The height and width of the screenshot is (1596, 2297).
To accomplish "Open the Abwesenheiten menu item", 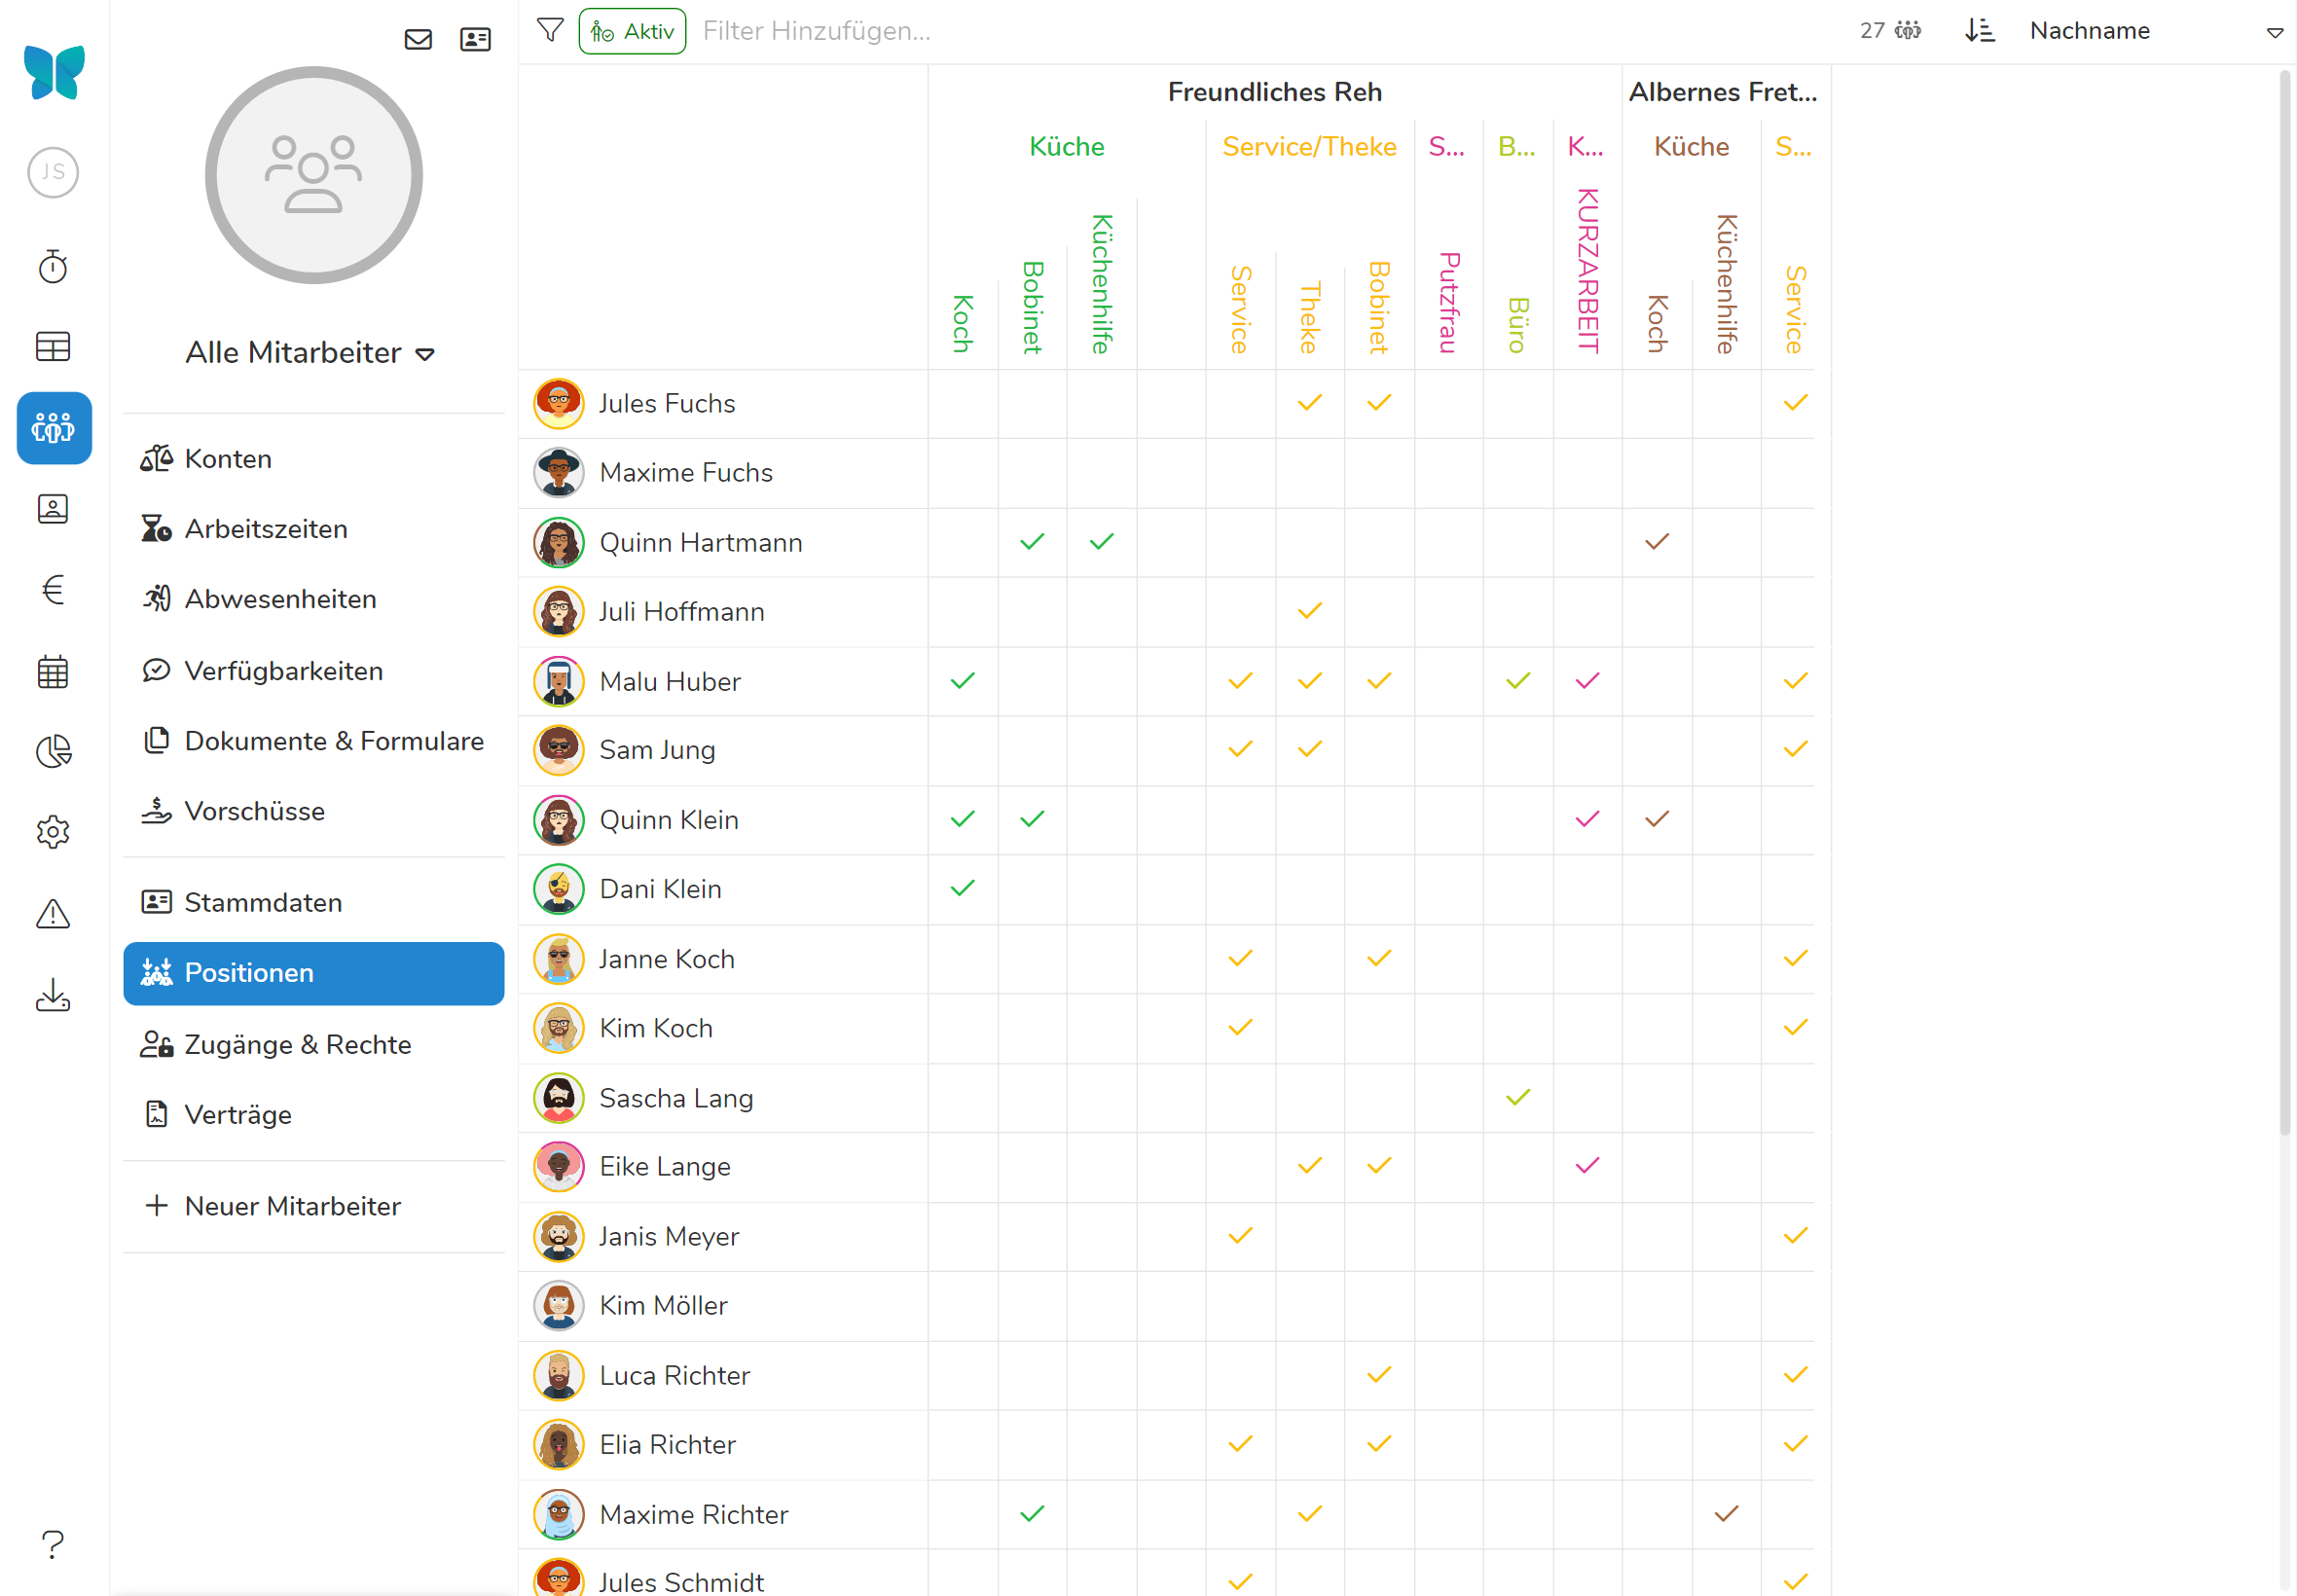I will [x=280, y=599].
